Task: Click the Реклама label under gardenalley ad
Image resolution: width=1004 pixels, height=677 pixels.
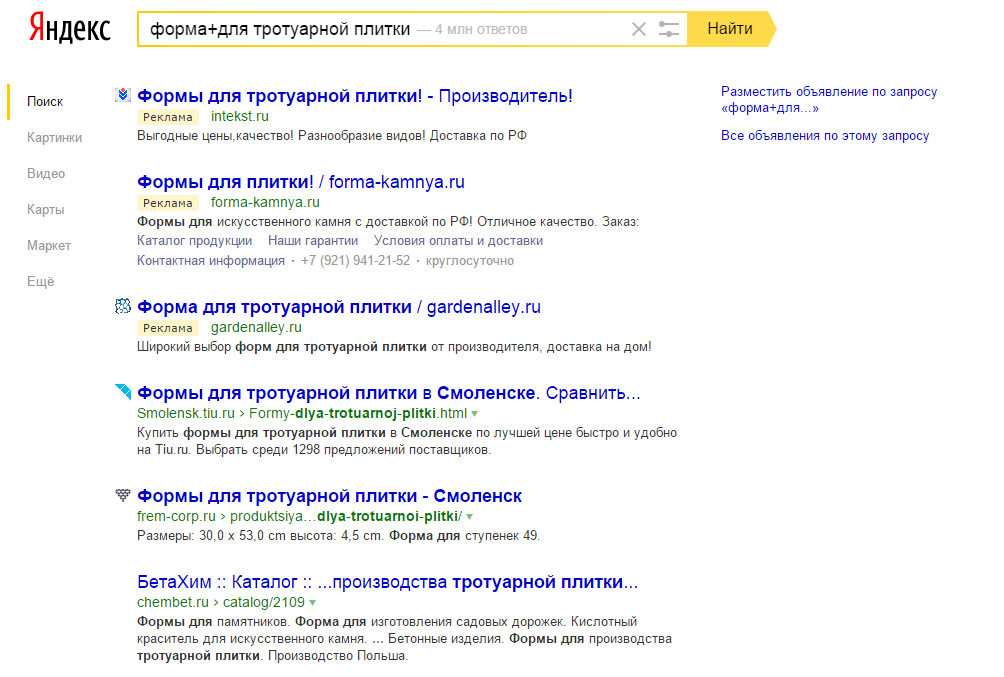Action: click(x=168, y=328)
